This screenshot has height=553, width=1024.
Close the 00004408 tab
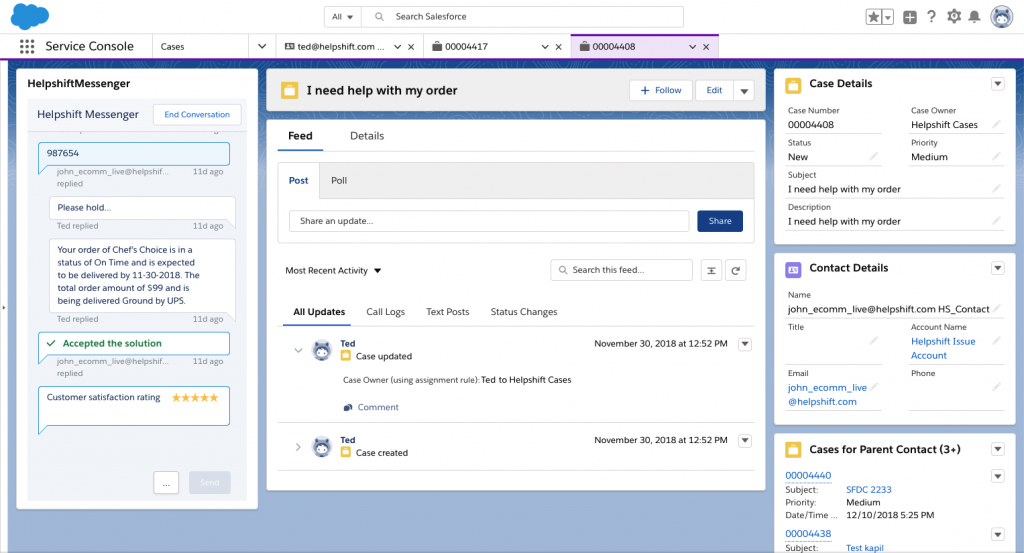[x=706, y=47]
